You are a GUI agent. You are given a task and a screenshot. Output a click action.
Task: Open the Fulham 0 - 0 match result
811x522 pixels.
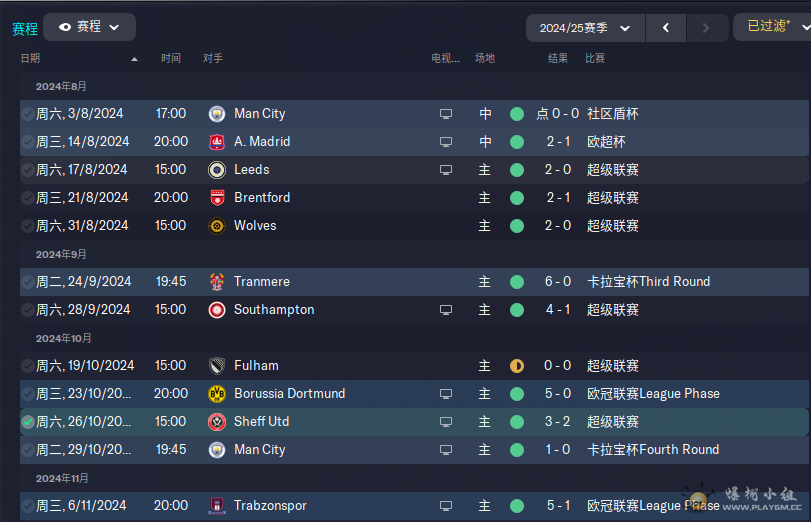click(558, 366)
